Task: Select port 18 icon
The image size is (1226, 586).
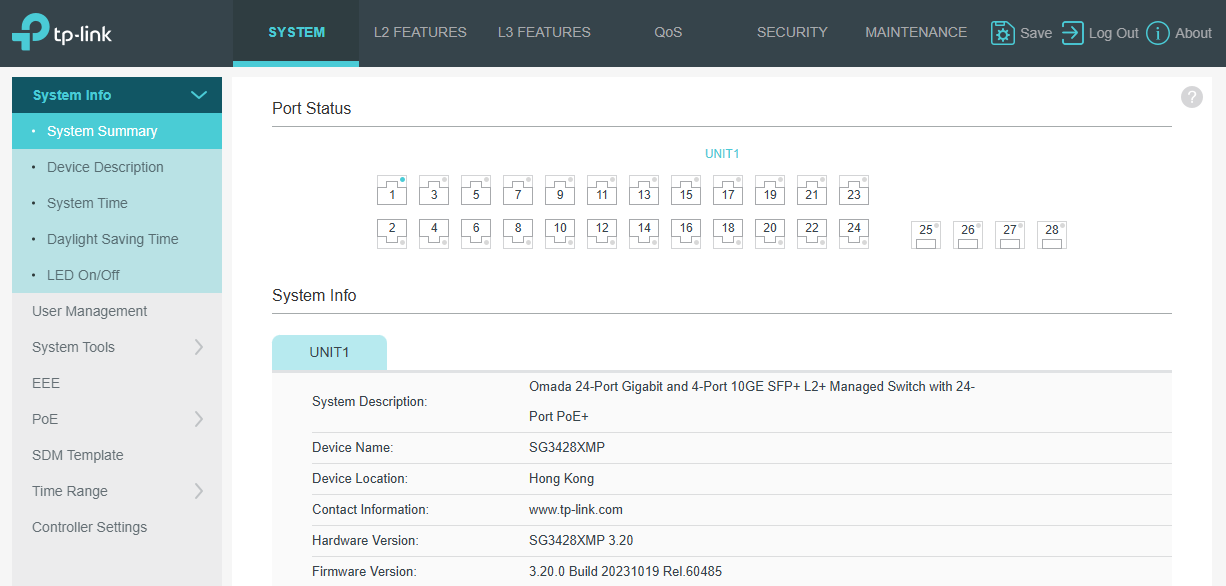Action: click(x=728, y=233)
